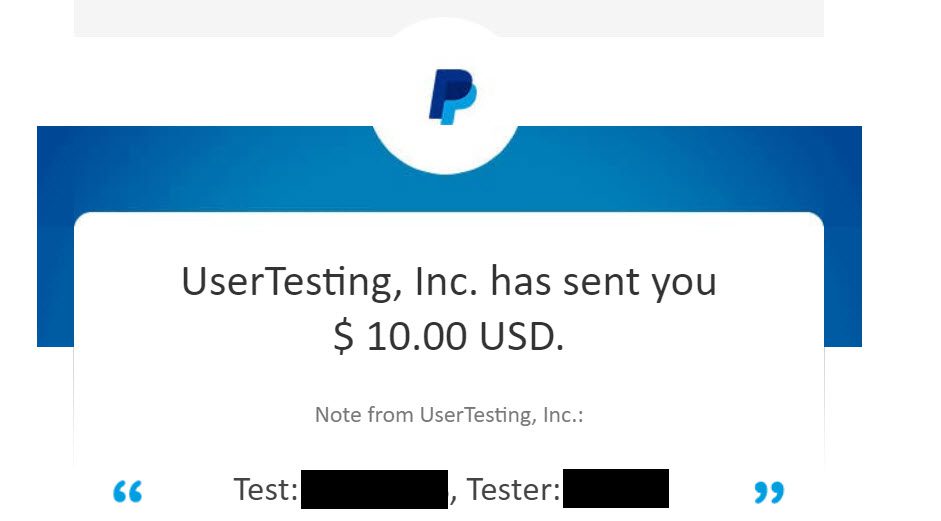Image resolution: width=941 pixels, height=521 pixels.
Task: Select the 'Tester:' label in the note
Action: 514,489
